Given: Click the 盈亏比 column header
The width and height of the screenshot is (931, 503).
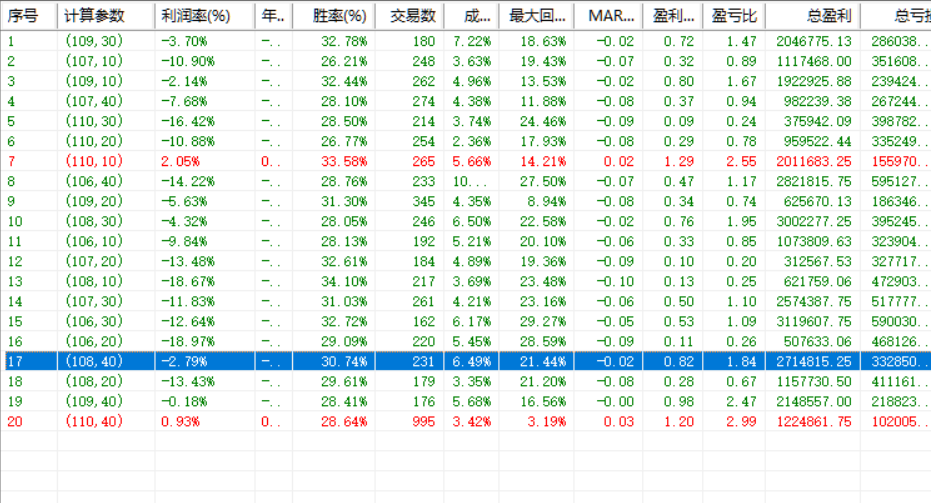Looking at the screenshot, I should (x=734, y=16).
